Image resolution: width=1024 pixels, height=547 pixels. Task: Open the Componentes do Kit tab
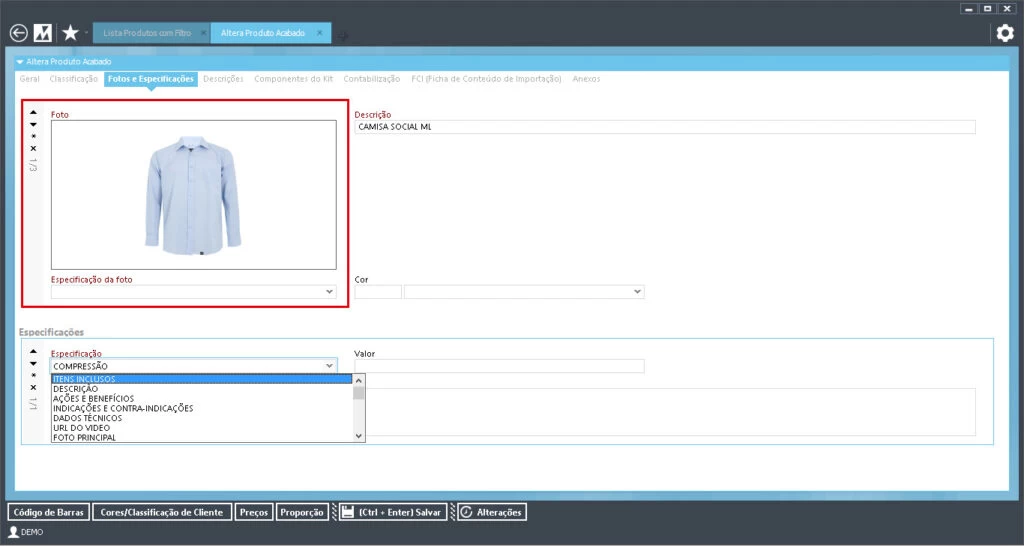(x=293, y=78)
